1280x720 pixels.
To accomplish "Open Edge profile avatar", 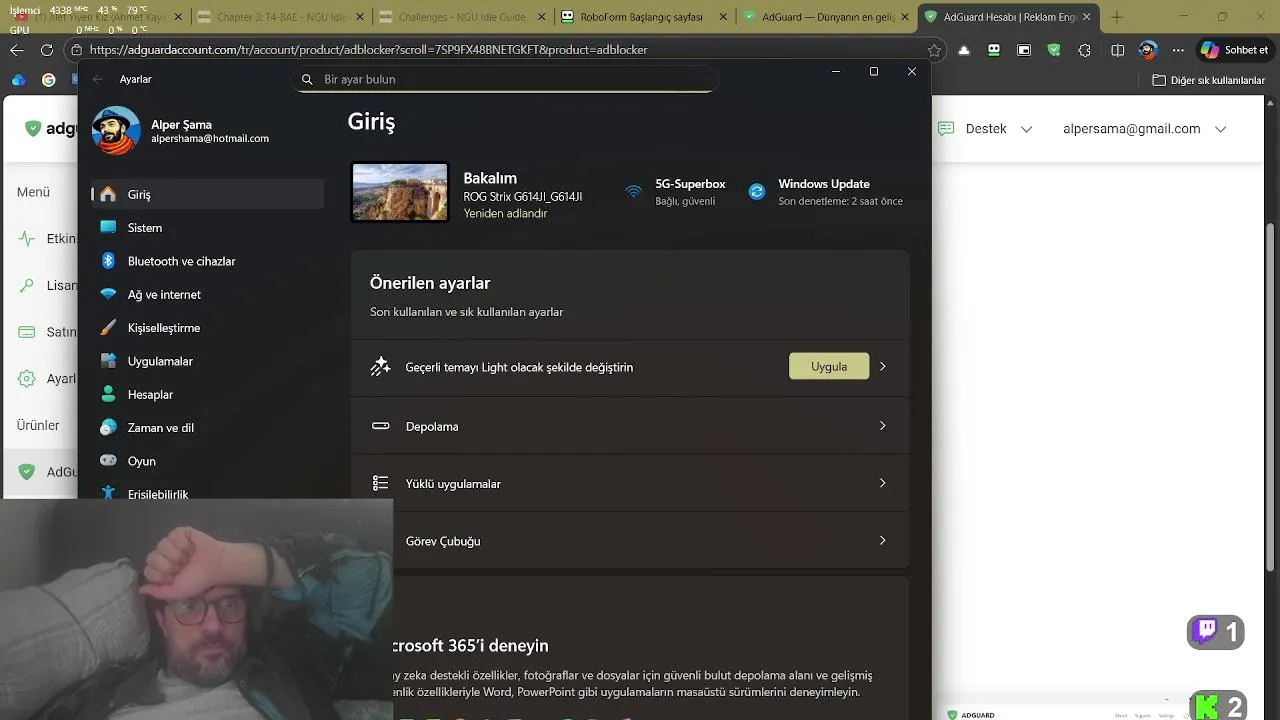I will (1148, 50).
